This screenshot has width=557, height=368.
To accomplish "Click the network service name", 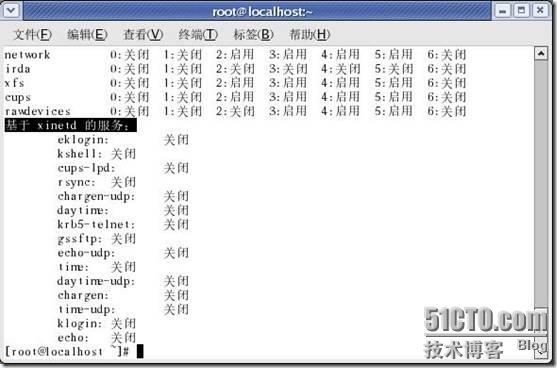I will (x=27, y=55).
